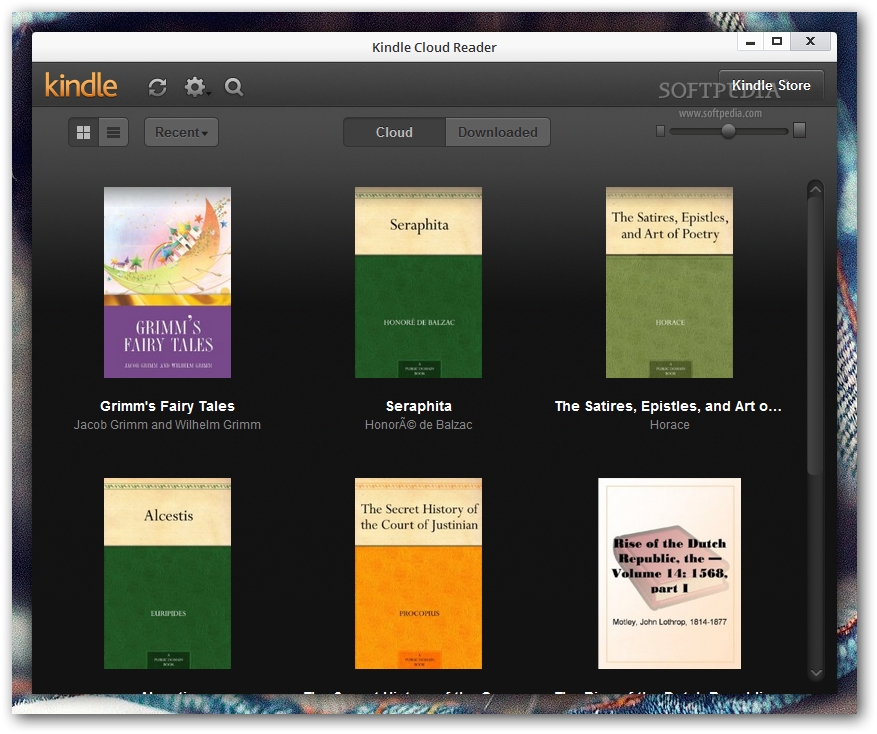Click the scrollbar up arrow
The width and height of the screenshot is (877, 734).
point(815,190)
